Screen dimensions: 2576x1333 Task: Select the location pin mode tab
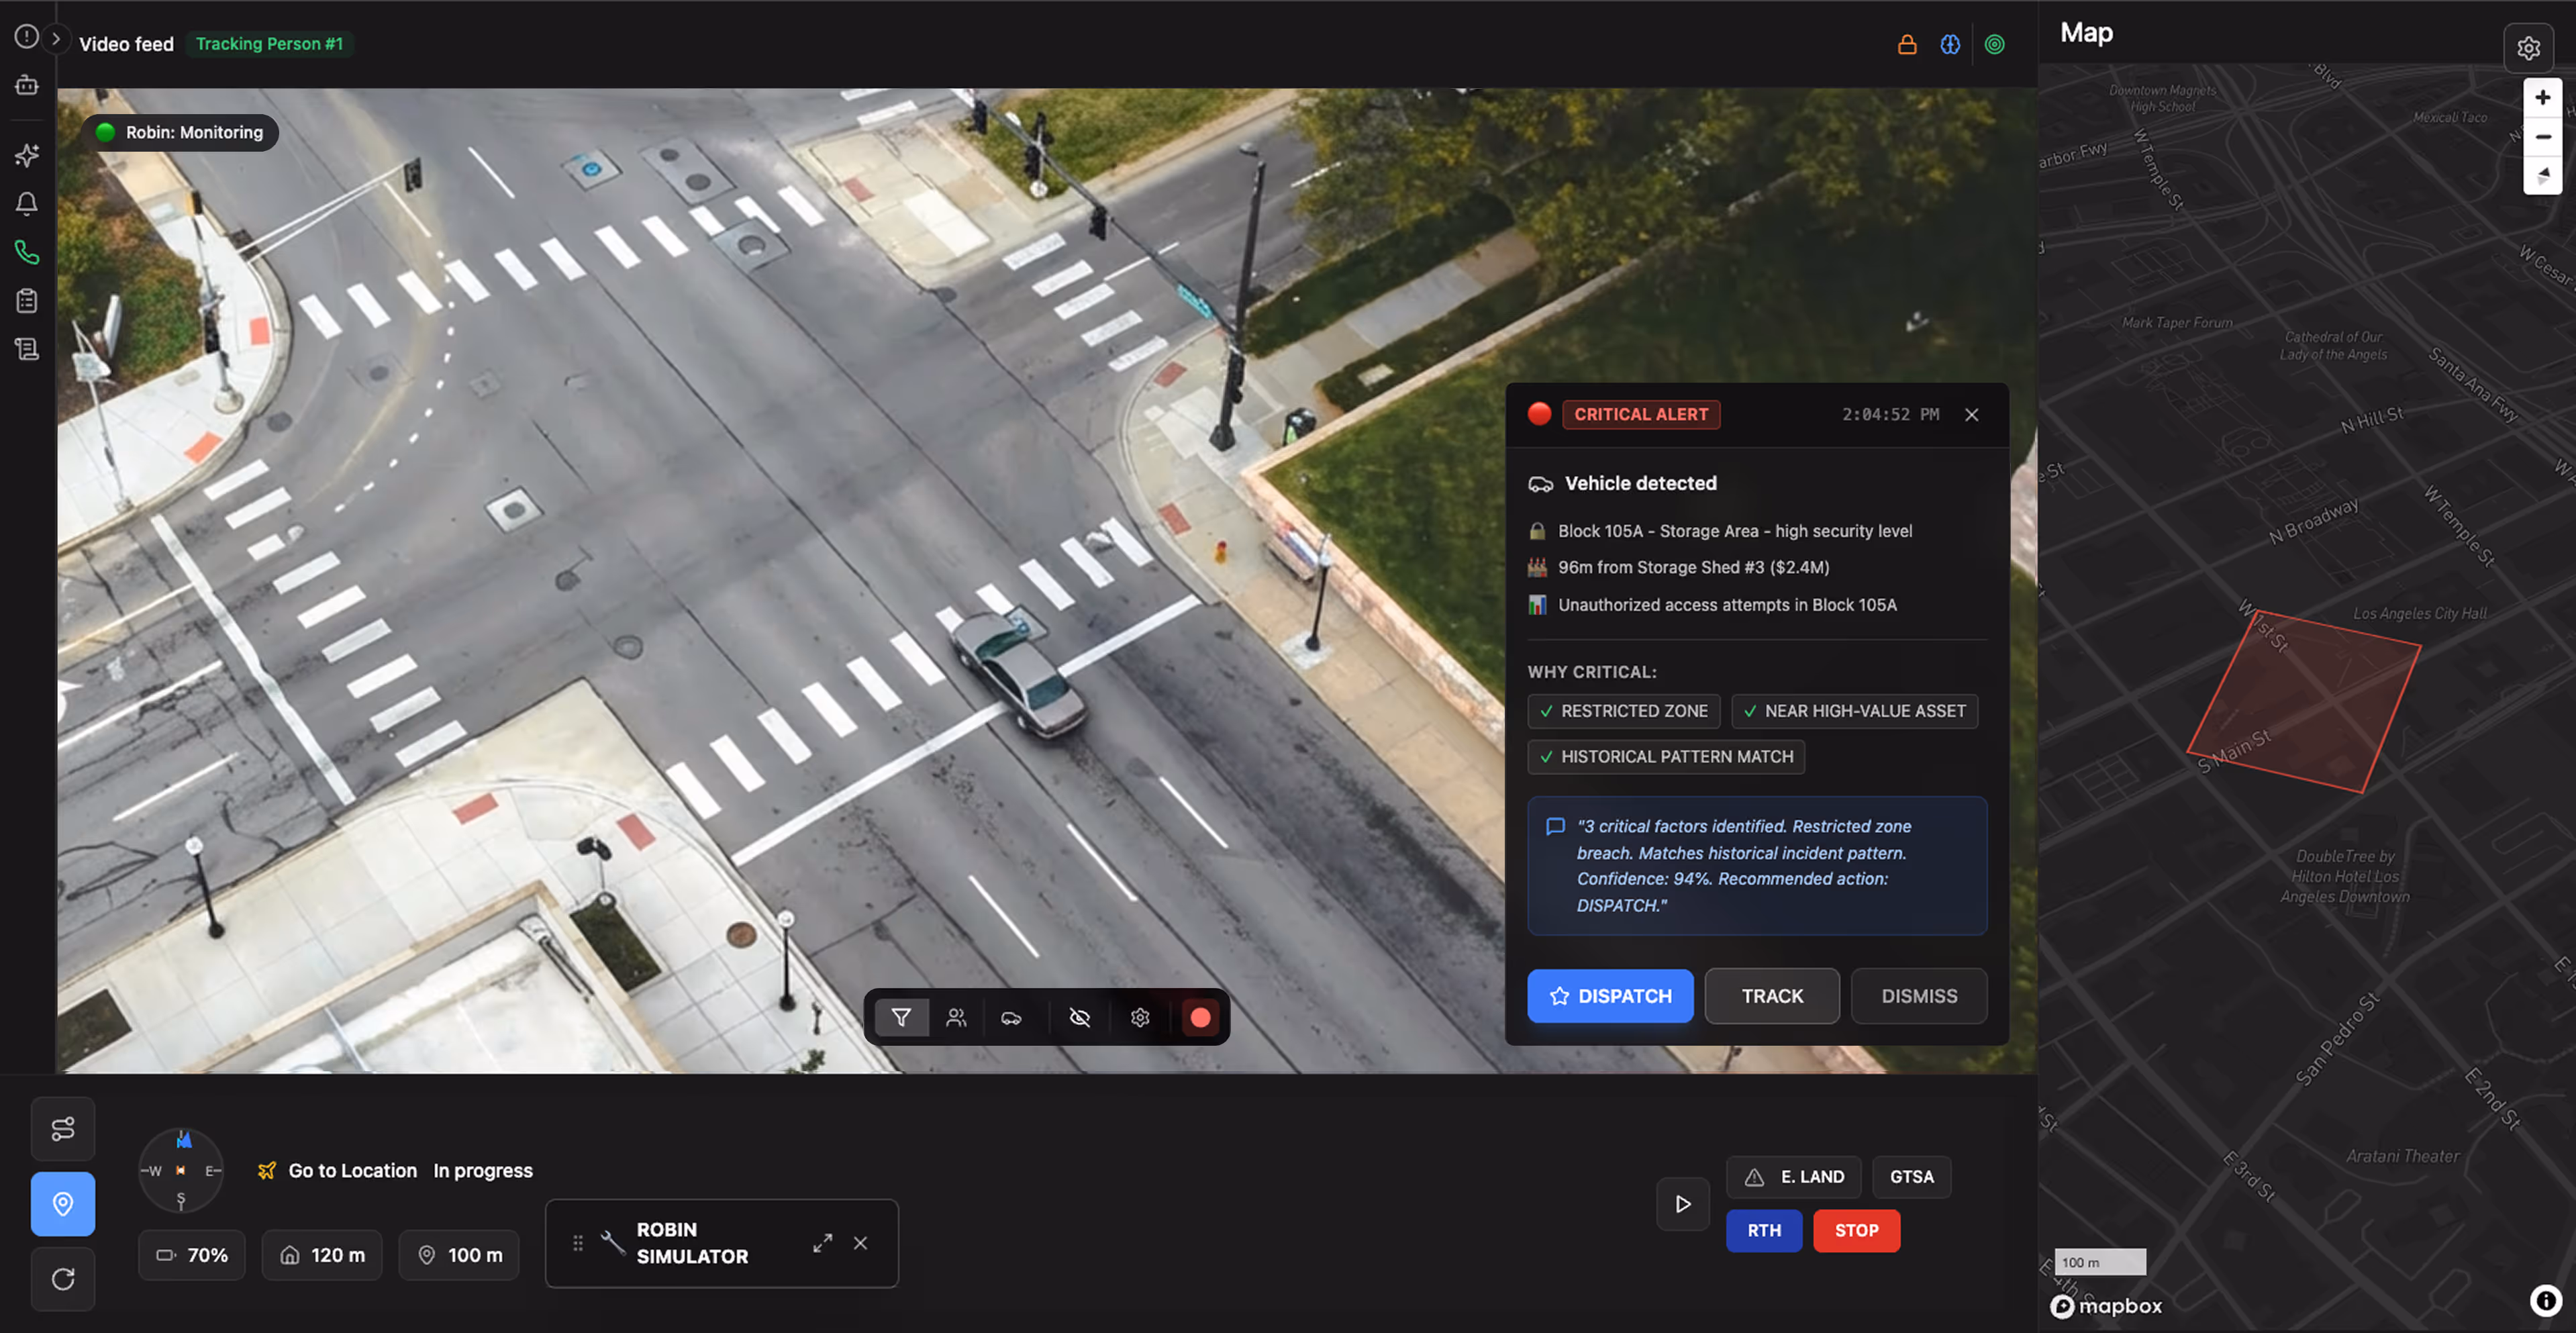point(63,1204)
